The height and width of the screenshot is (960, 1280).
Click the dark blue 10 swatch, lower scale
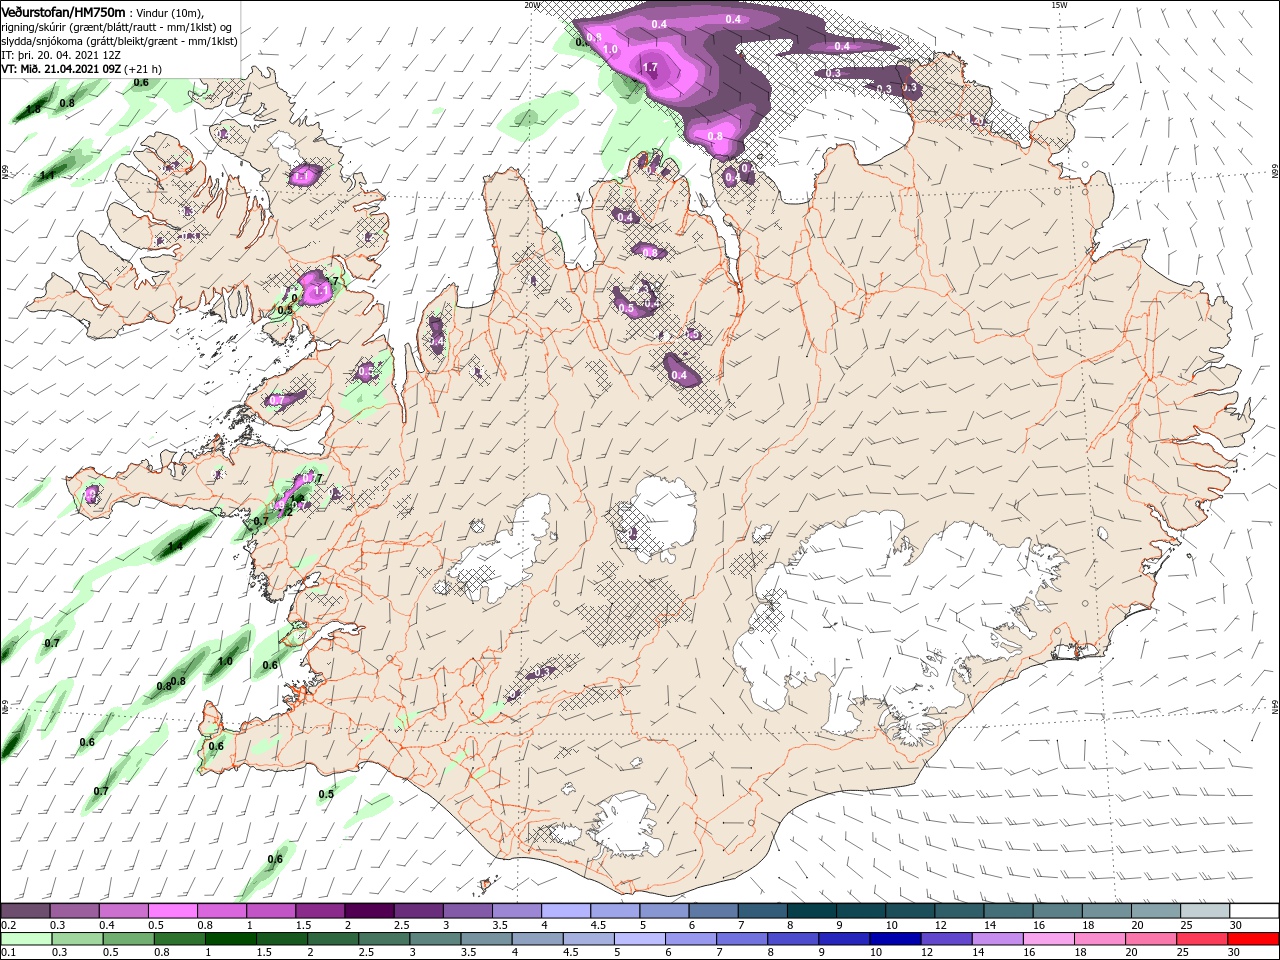[896, 939]
